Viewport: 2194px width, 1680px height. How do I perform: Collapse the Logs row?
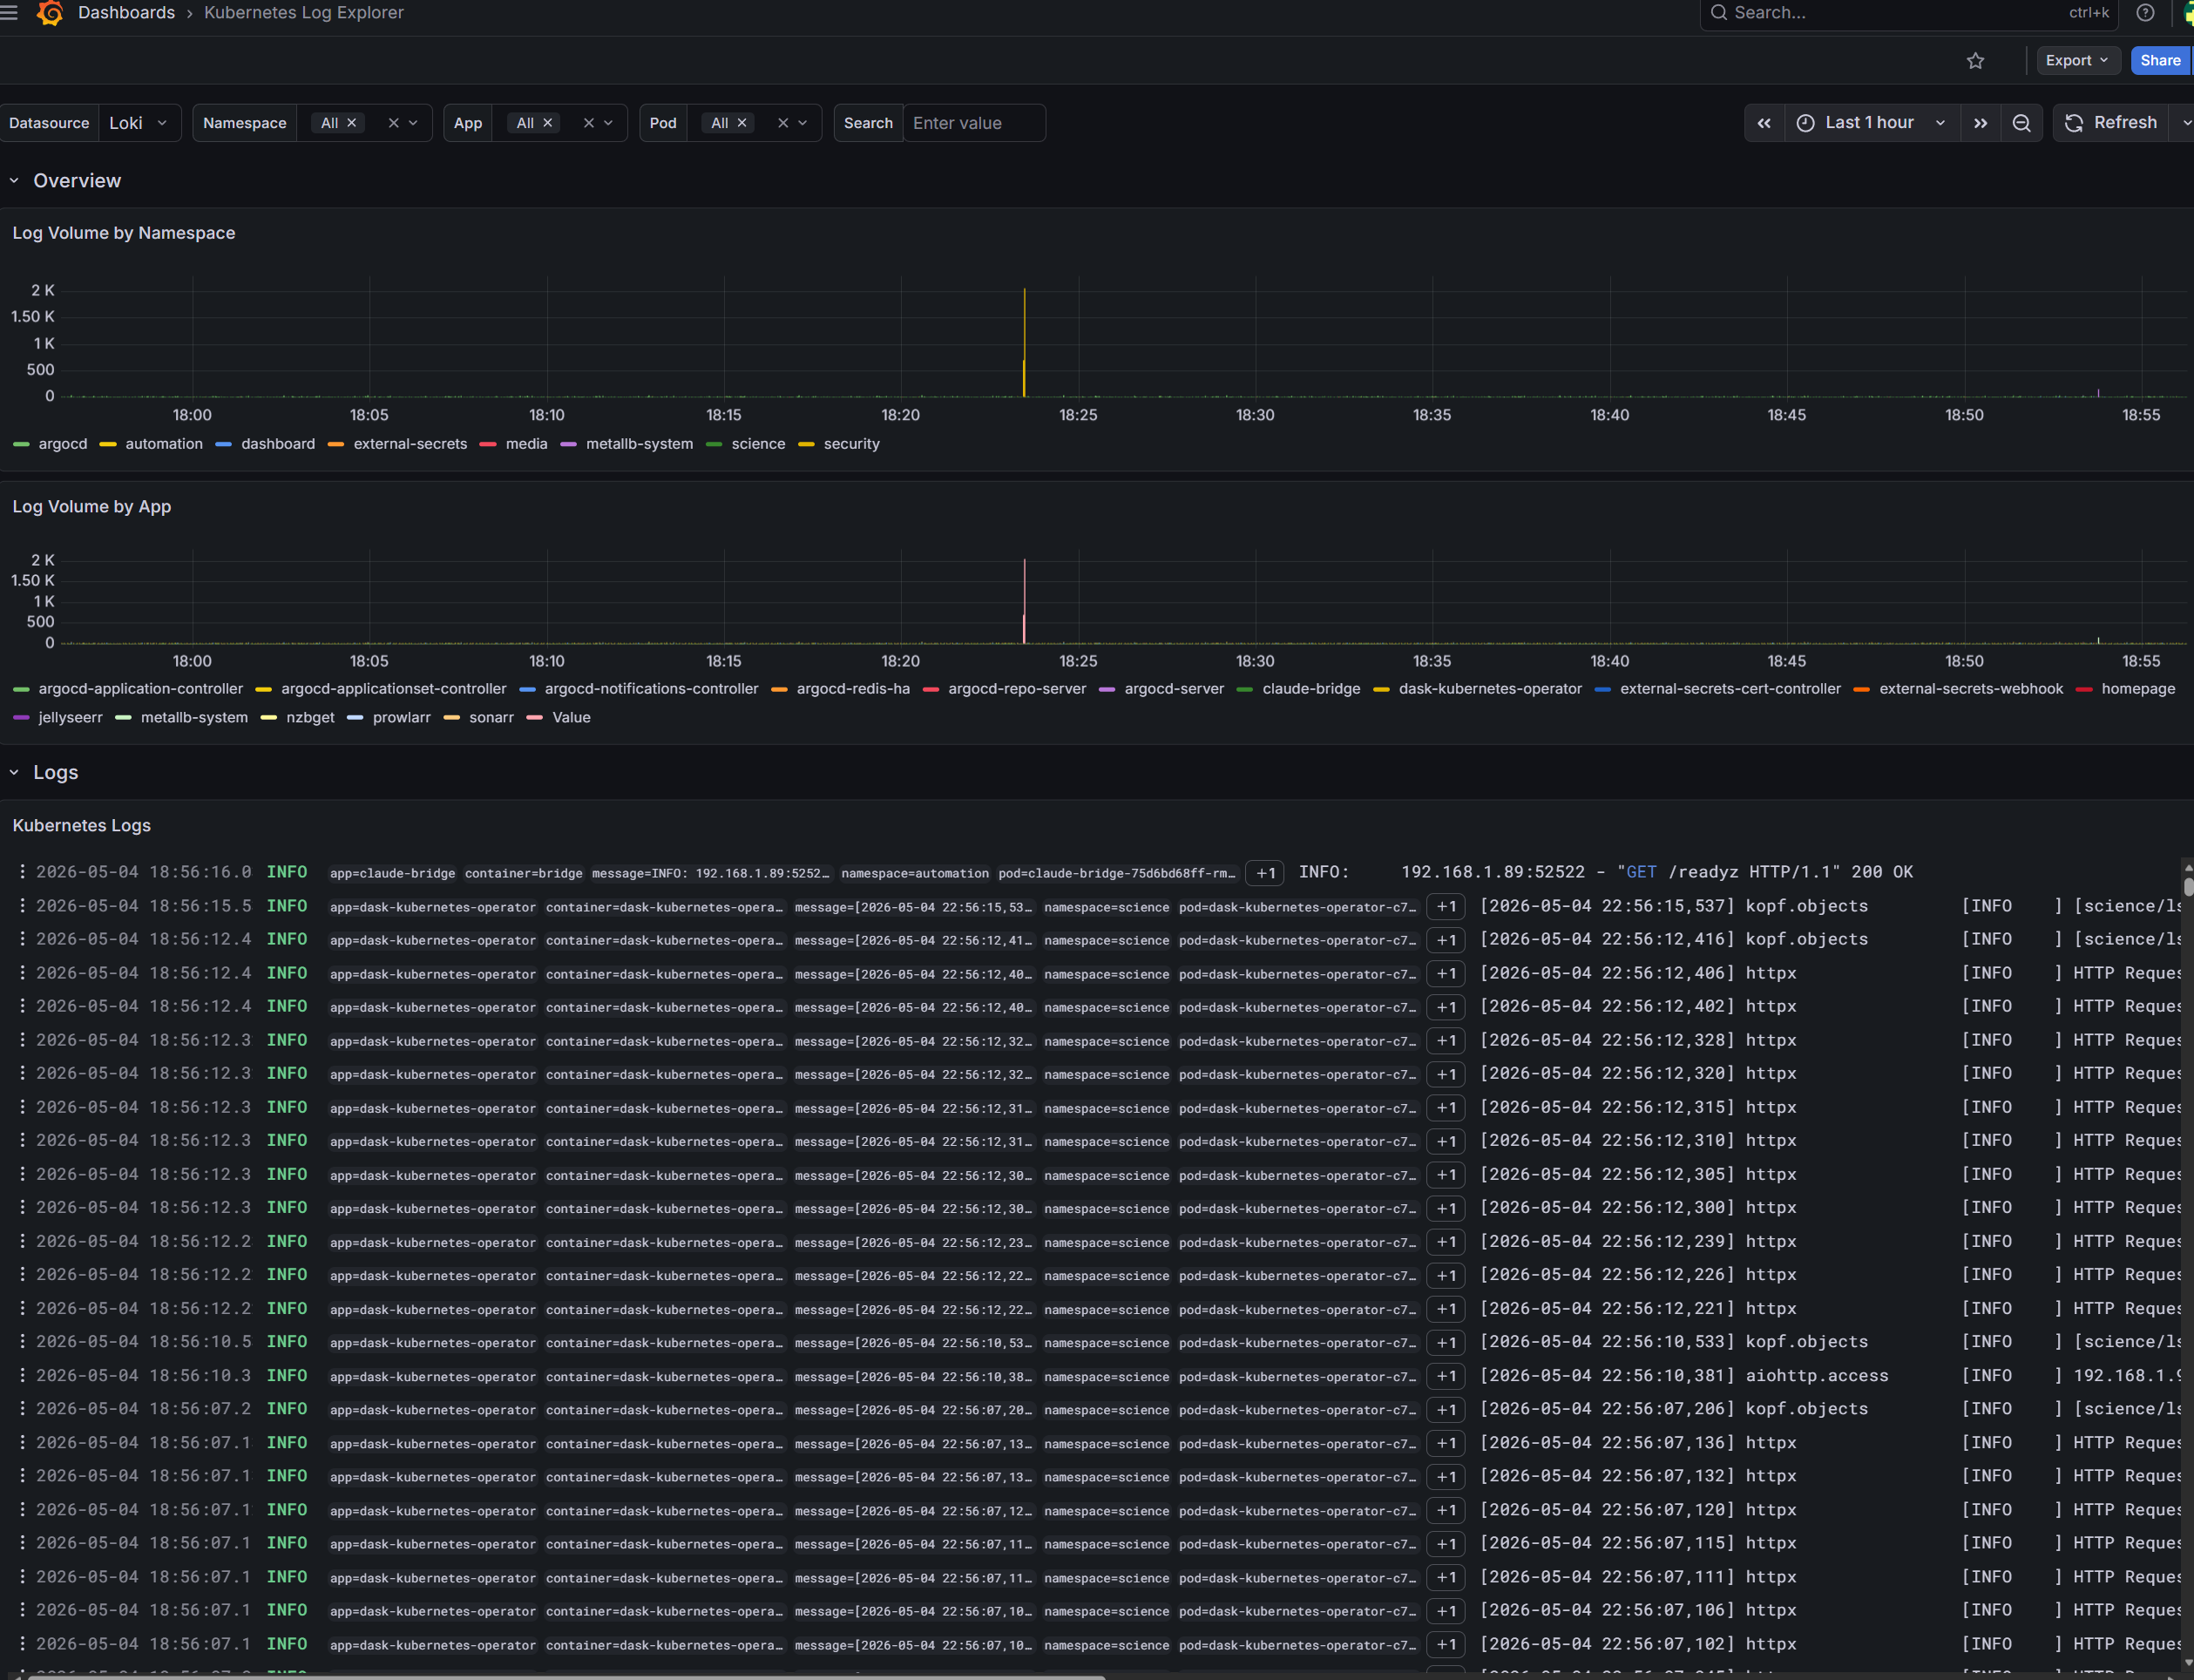point(14,773)
